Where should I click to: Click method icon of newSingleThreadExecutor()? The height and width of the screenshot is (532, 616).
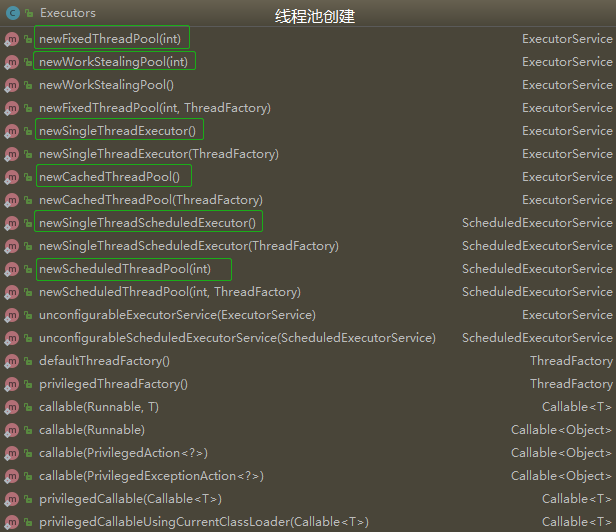[x=11, y=131]
